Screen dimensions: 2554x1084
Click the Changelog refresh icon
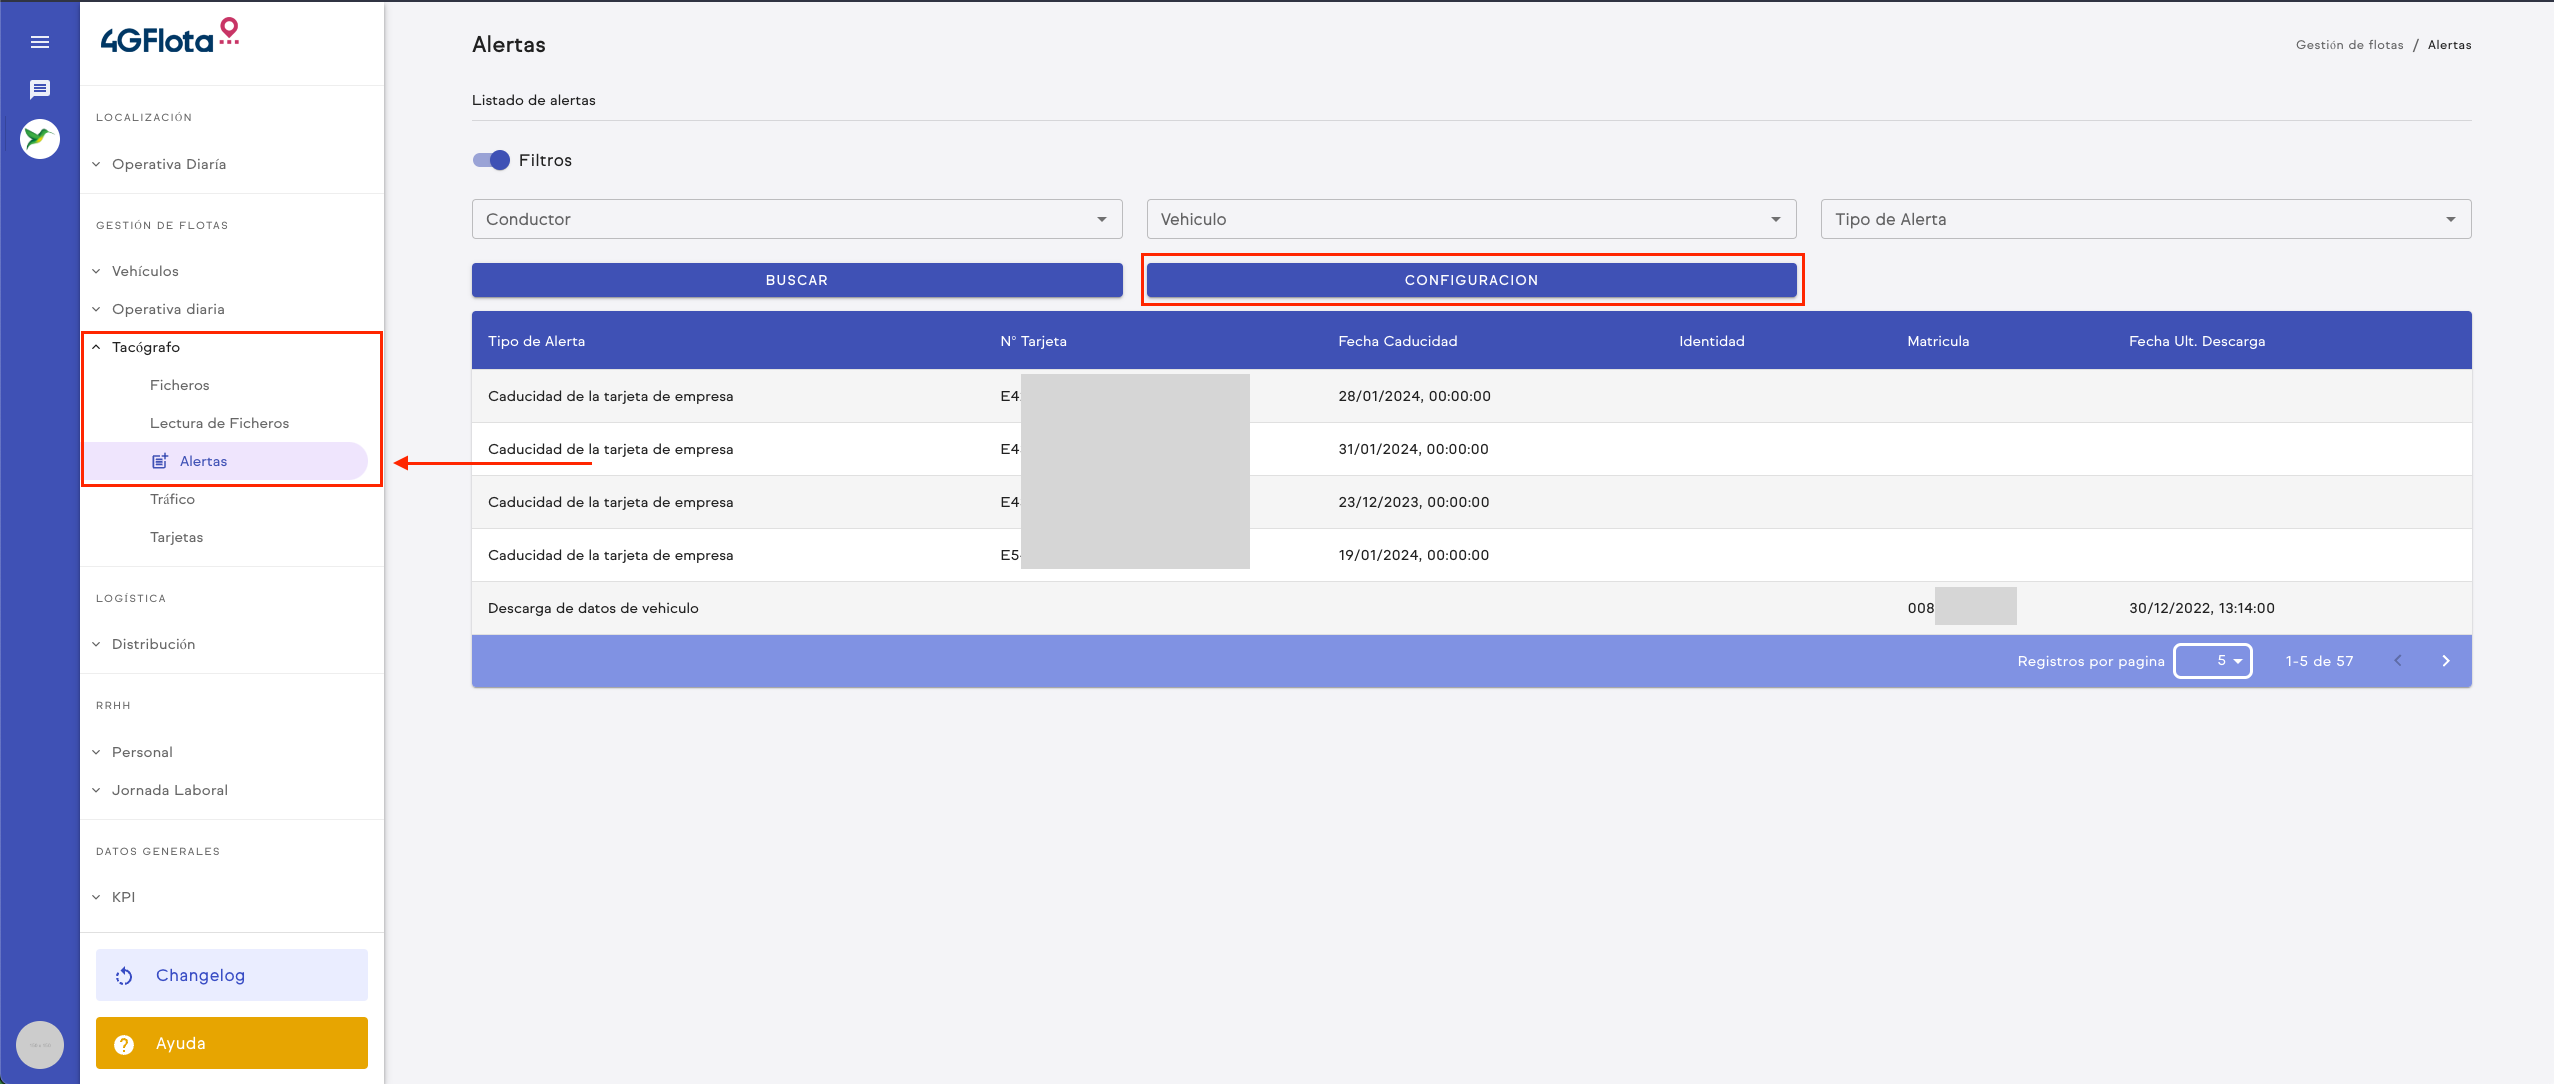[124, 976]
